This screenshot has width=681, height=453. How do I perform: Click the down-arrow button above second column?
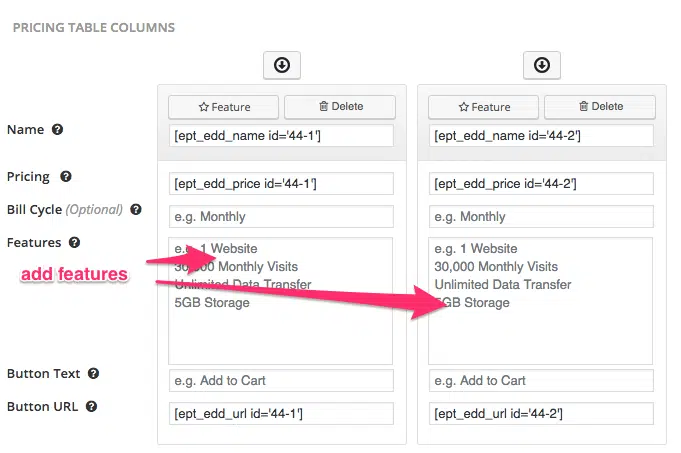point(542,65)
